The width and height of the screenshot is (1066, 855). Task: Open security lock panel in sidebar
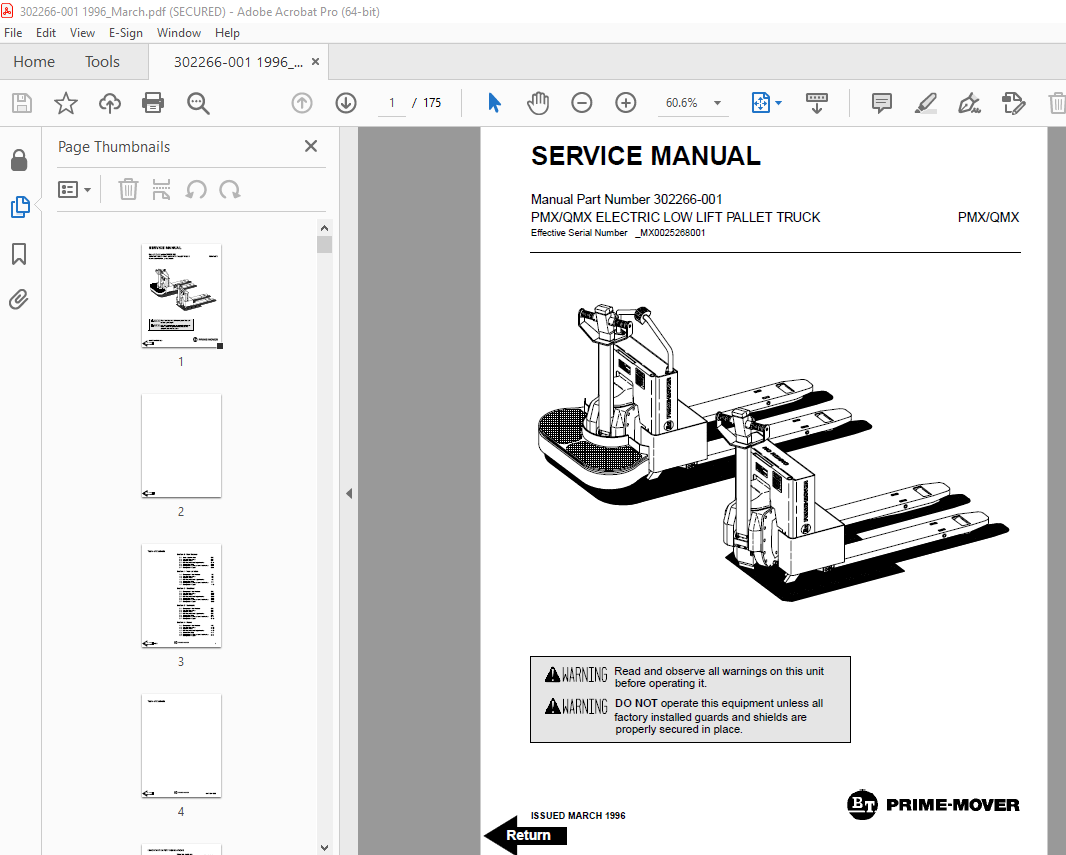tap(19, 160)
